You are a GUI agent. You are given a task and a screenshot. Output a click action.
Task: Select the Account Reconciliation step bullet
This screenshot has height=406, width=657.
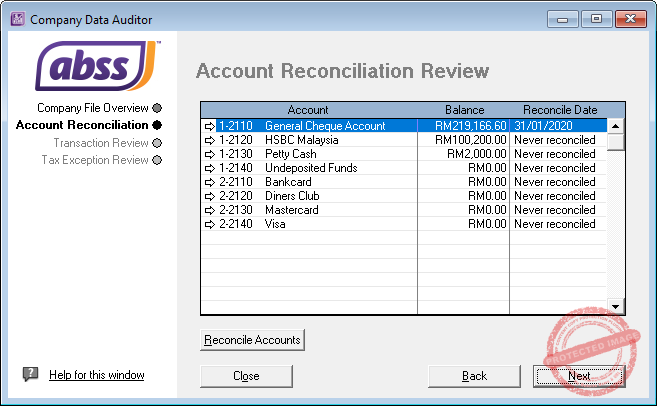click(157, 125)
